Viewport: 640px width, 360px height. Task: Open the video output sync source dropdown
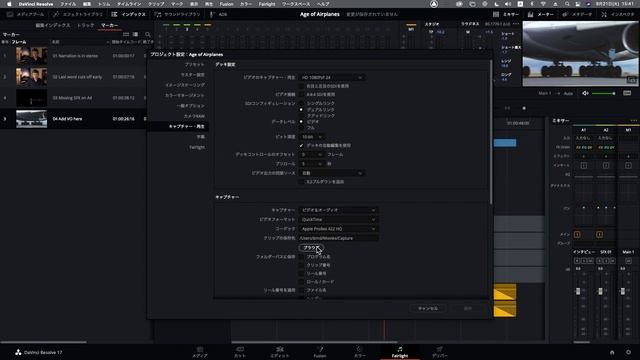[331, 173]
